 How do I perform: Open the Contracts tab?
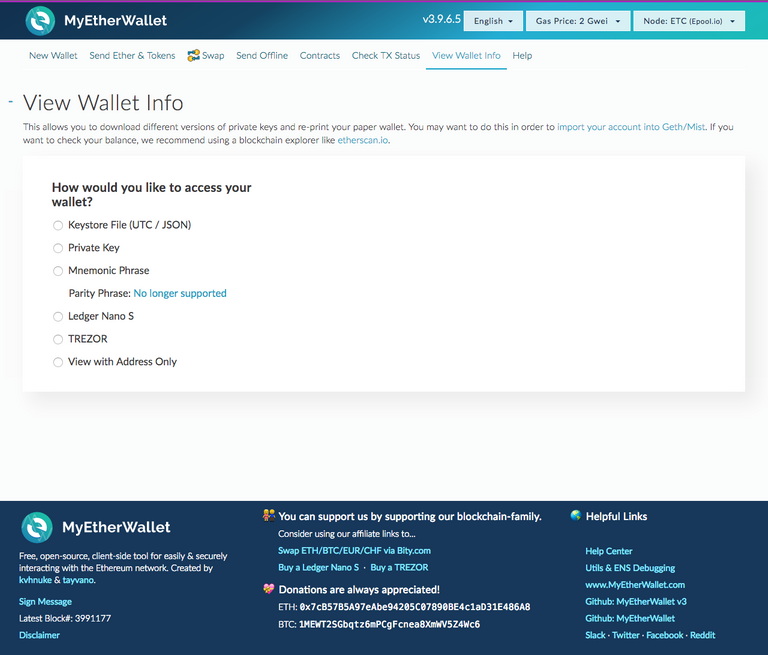pos(320,55)
